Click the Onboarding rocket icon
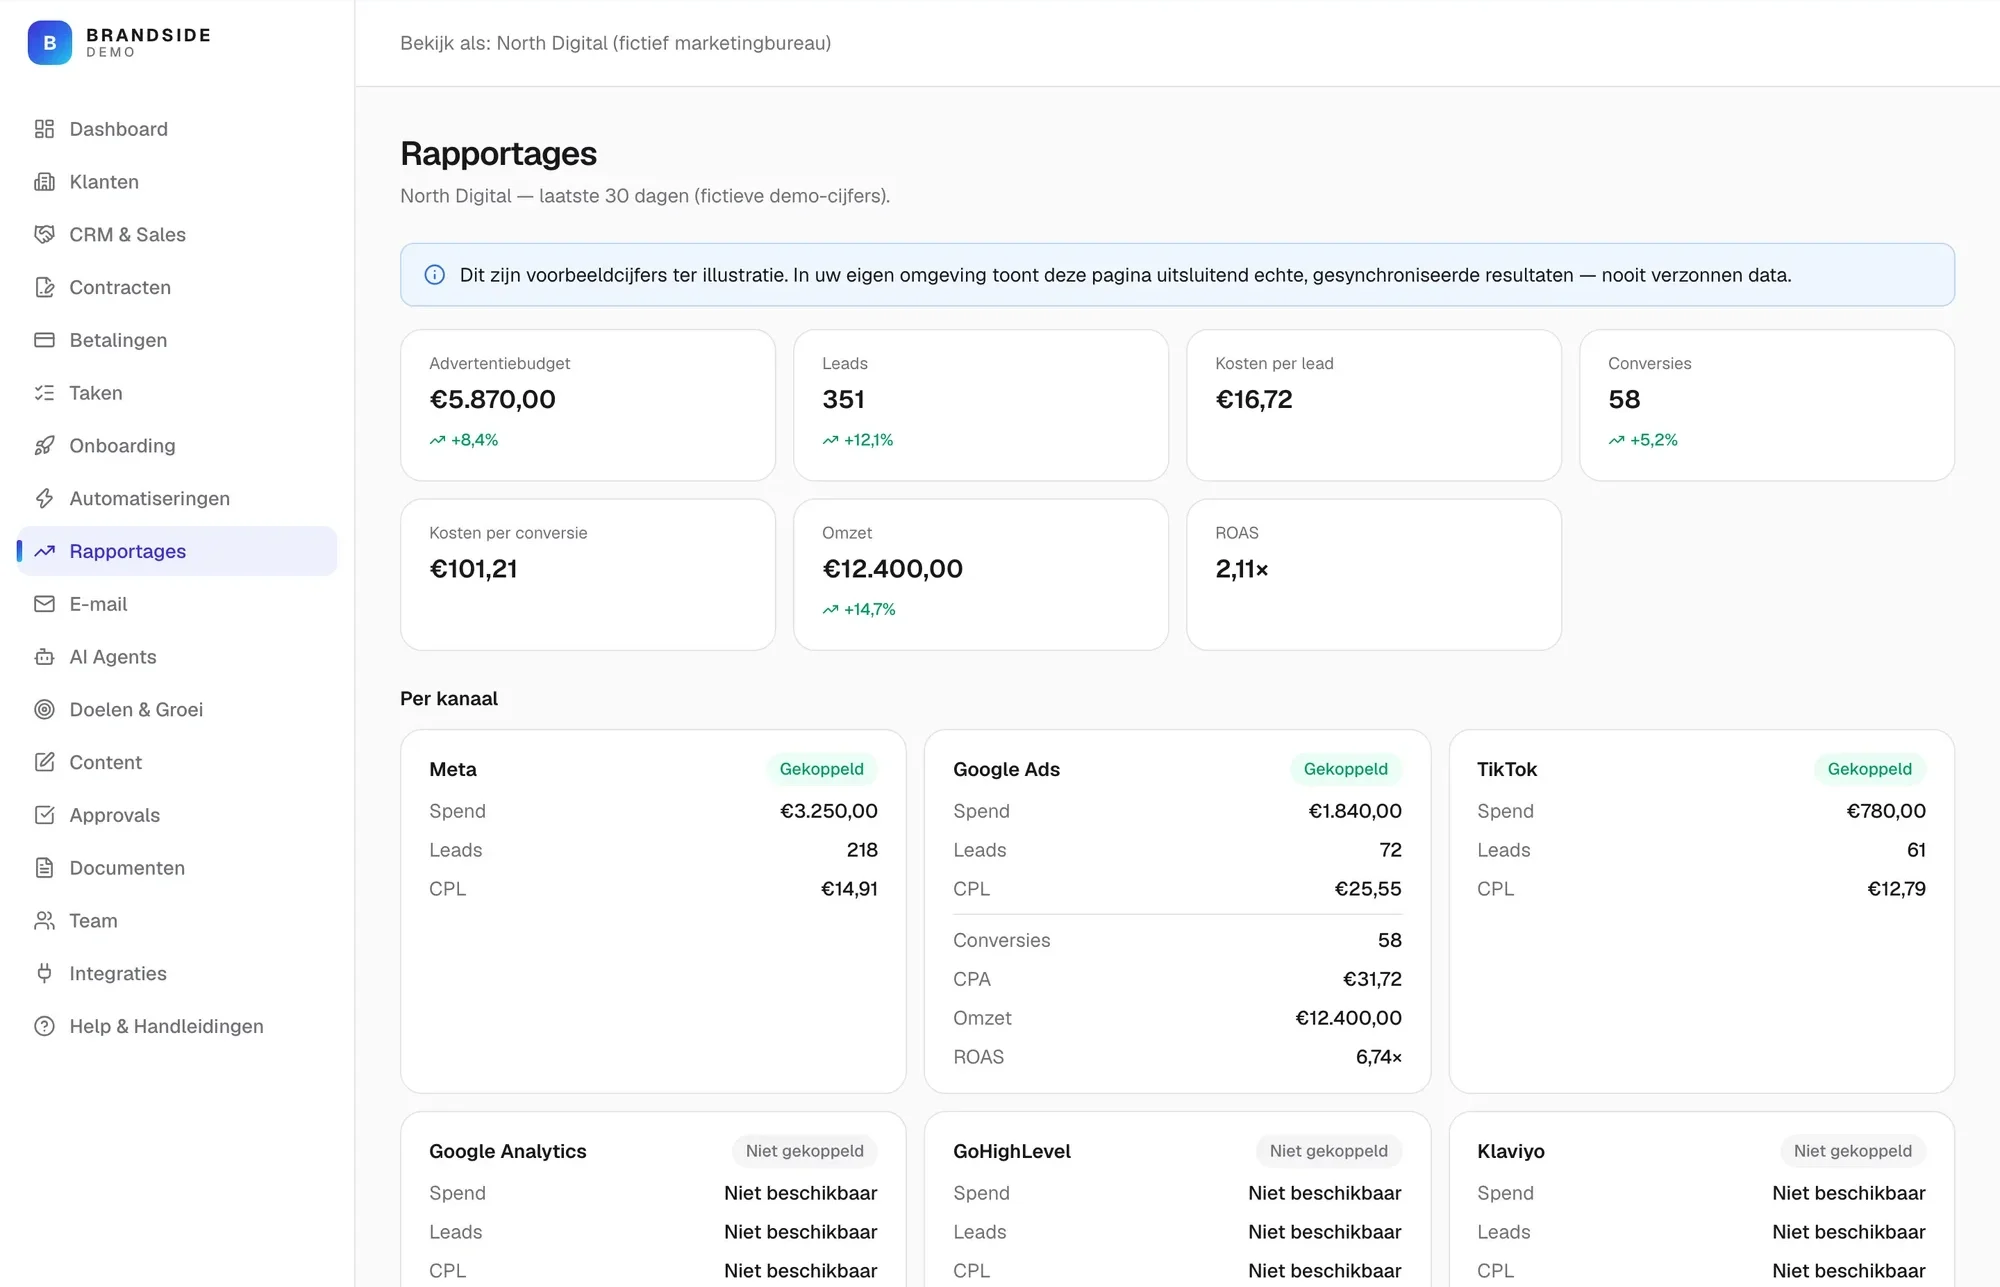 pos(44,446)
